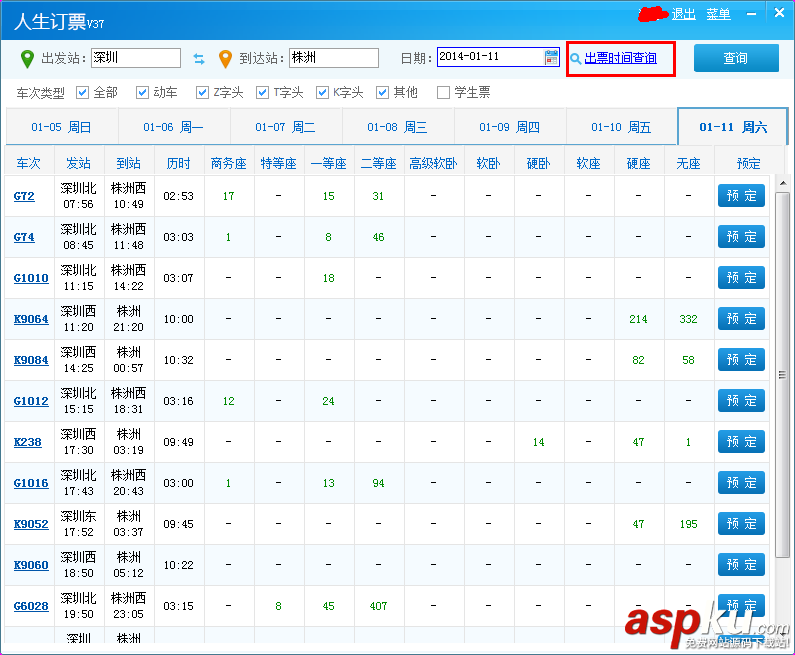Click the orange arrival station pin icon
795x655 pixels.
pos(225,59)
